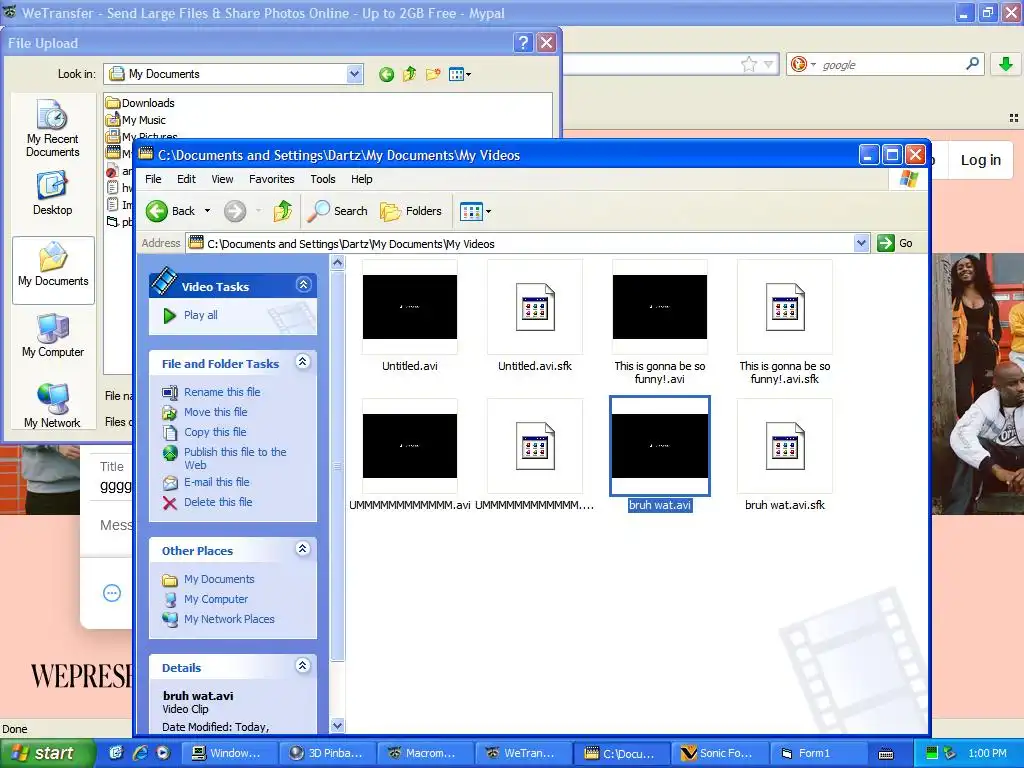Click Desktop in File Upload sidebar

pyautogui.click(x=53, y=193)
